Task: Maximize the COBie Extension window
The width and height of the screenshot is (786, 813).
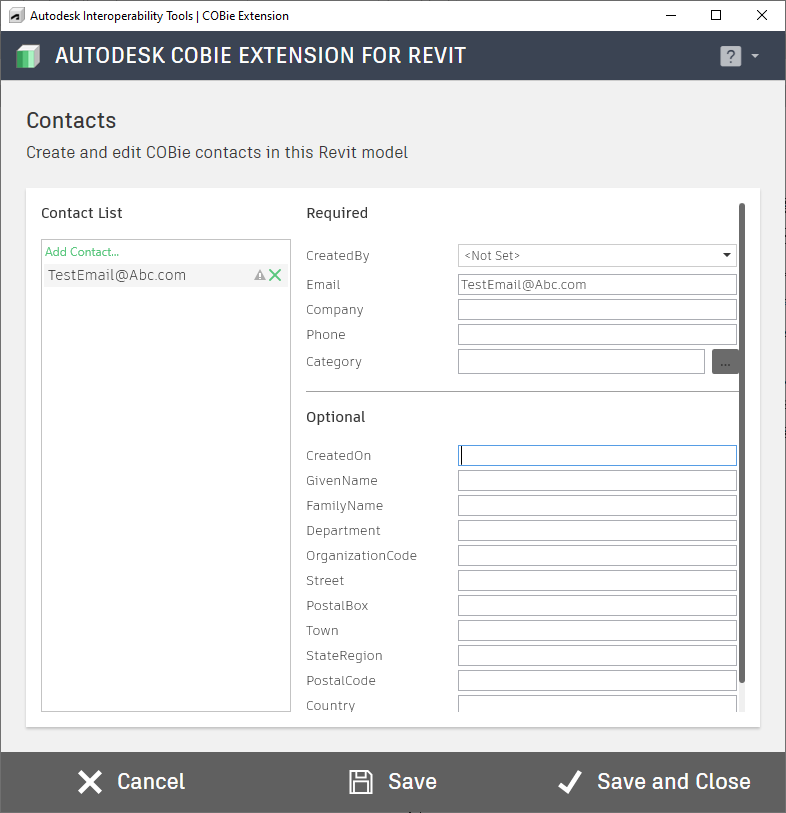Action: [716, 16]
